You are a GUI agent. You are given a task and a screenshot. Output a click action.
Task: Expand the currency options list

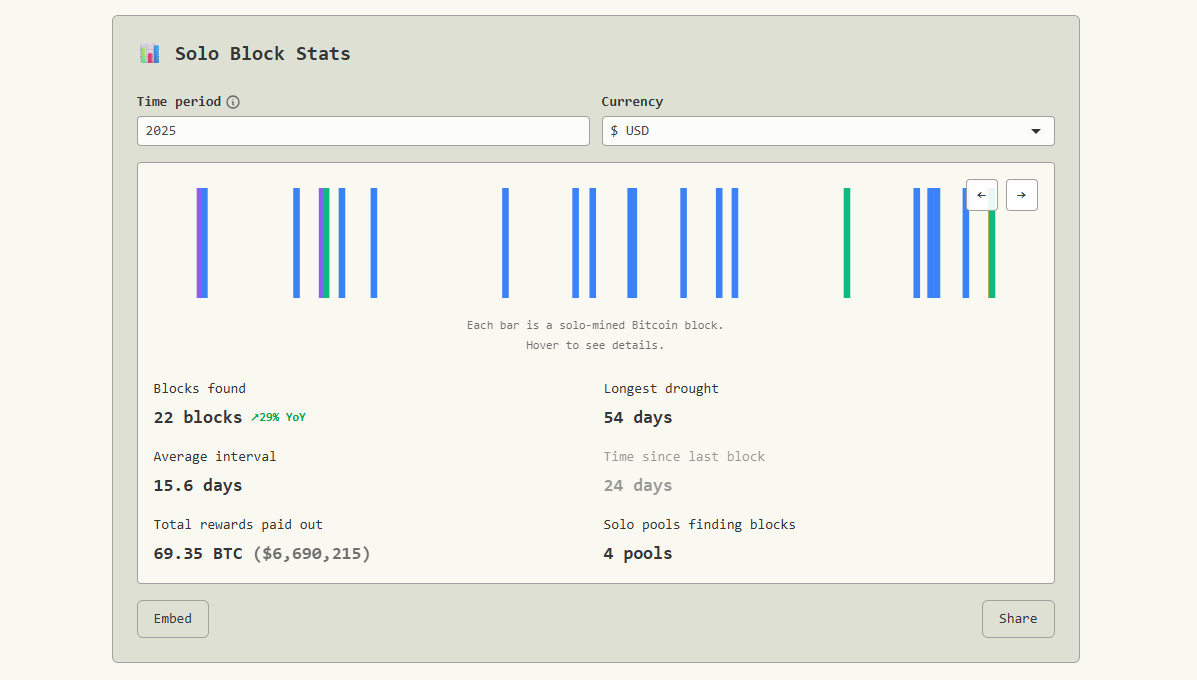click(828, 130)
